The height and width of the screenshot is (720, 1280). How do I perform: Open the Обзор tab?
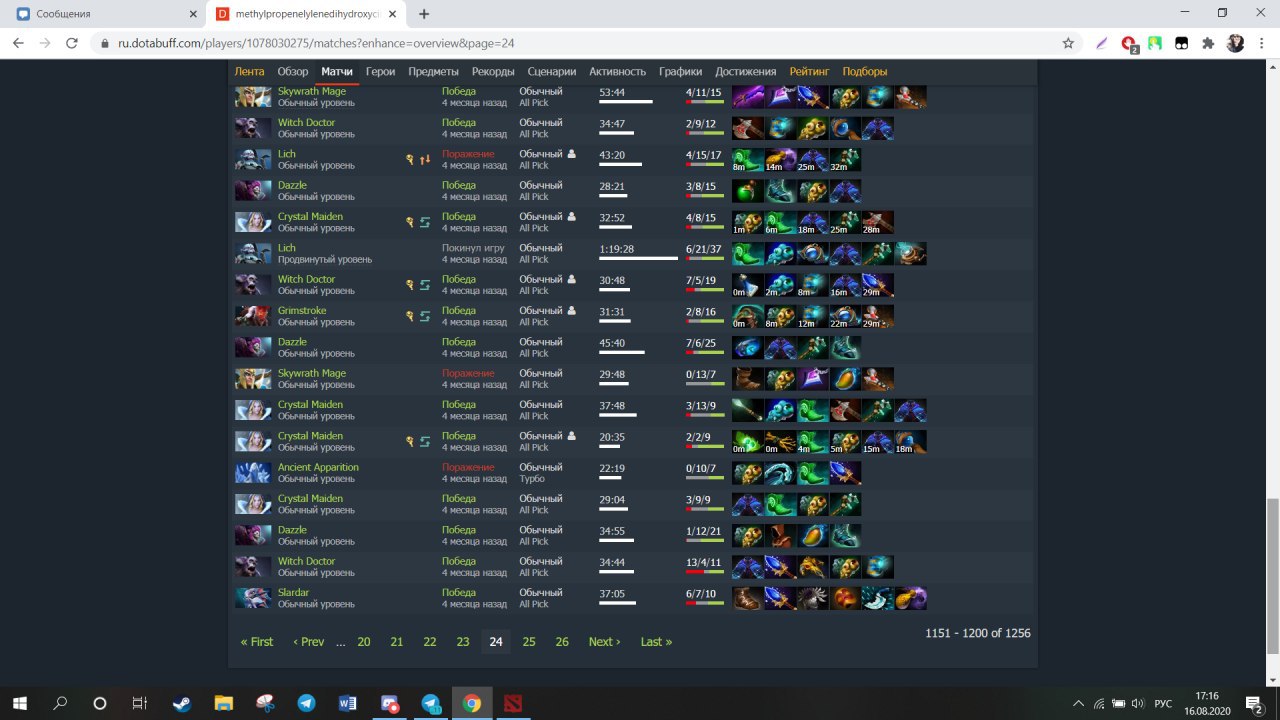(x=293, y=72)
